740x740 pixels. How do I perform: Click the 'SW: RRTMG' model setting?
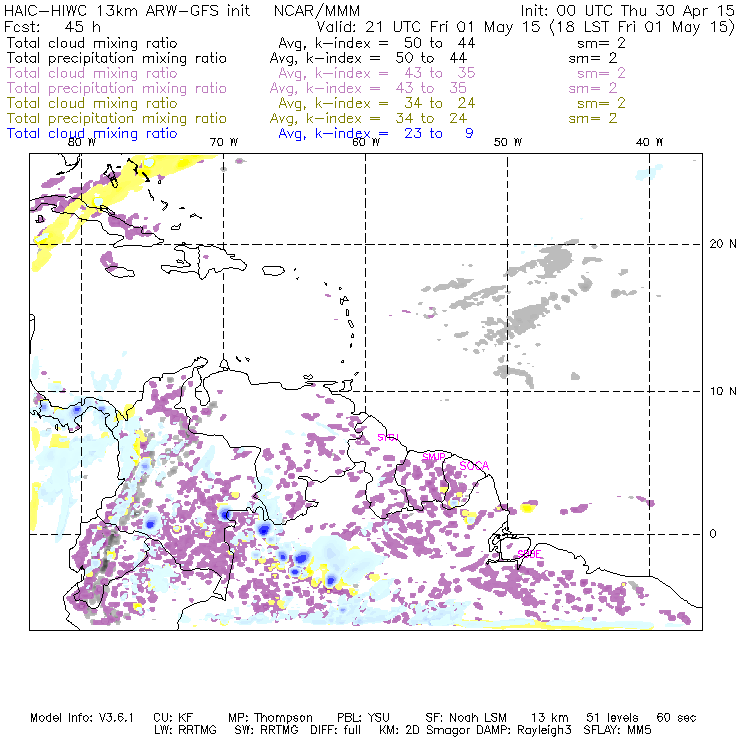coord(266,730)
